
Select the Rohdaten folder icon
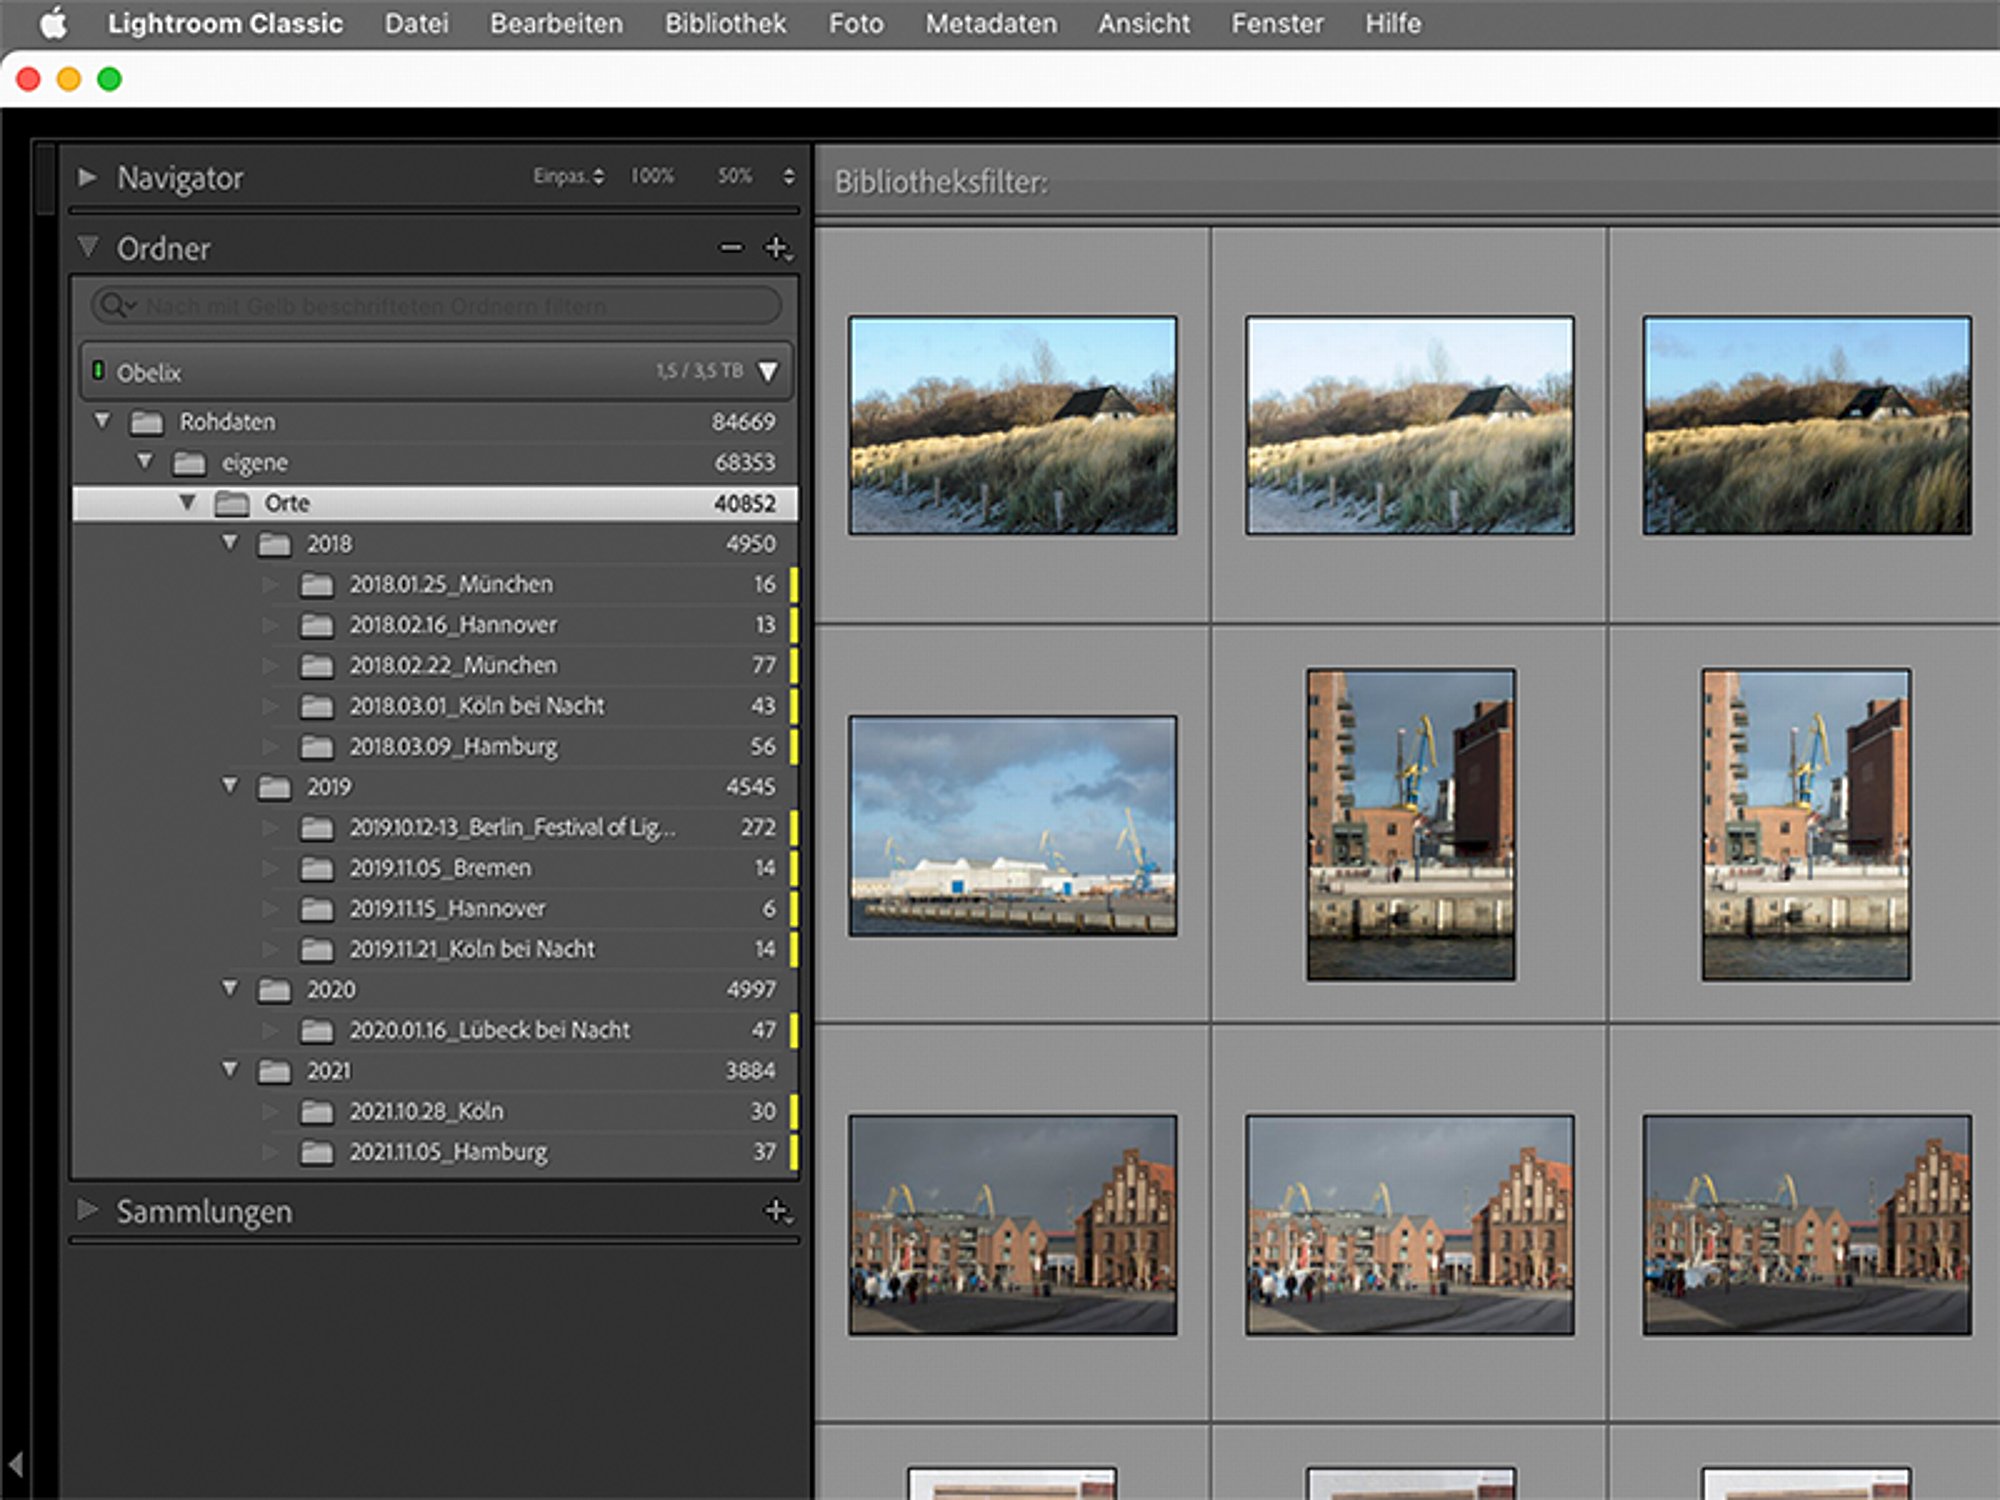(146, 423)
